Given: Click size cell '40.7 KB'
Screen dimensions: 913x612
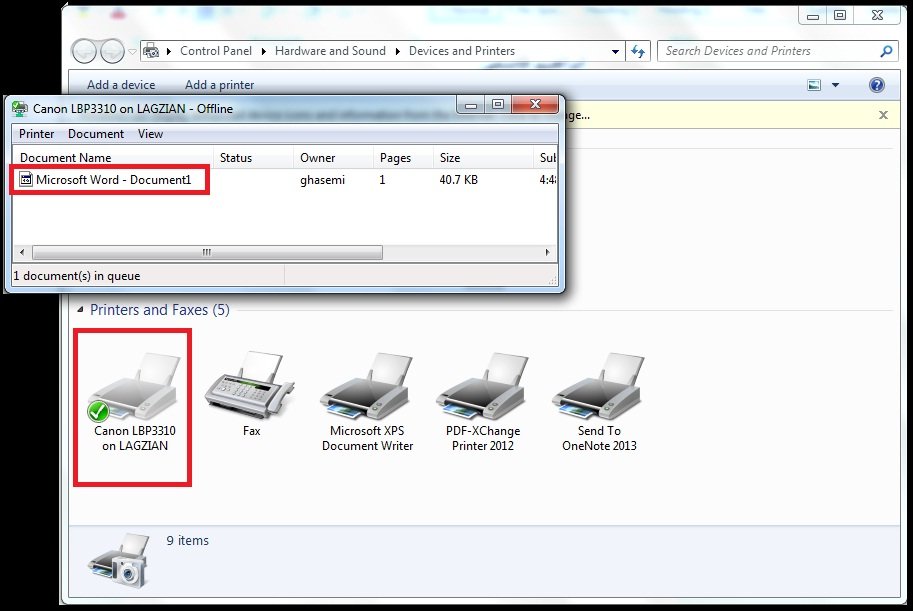Looking at the screenshot, I should [x=458, y=180].
